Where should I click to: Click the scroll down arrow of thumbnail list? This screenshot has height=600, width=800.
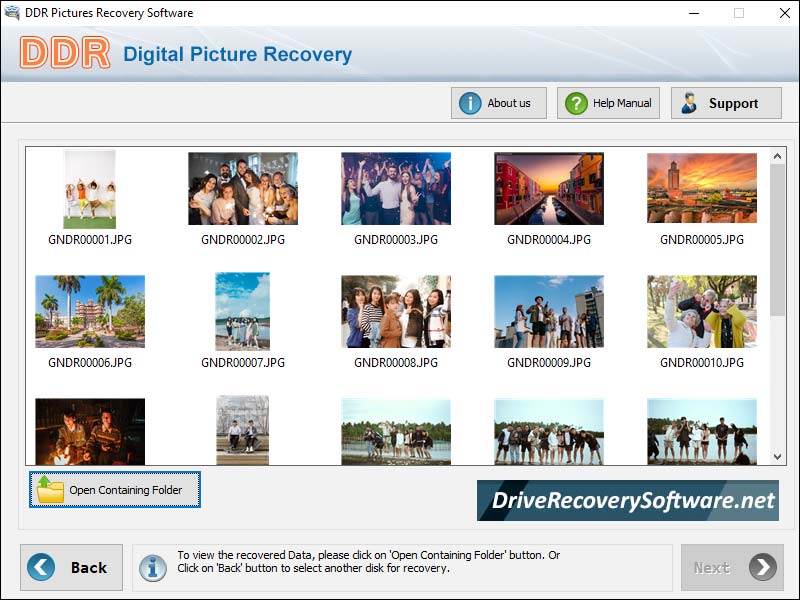click(778, 457)
